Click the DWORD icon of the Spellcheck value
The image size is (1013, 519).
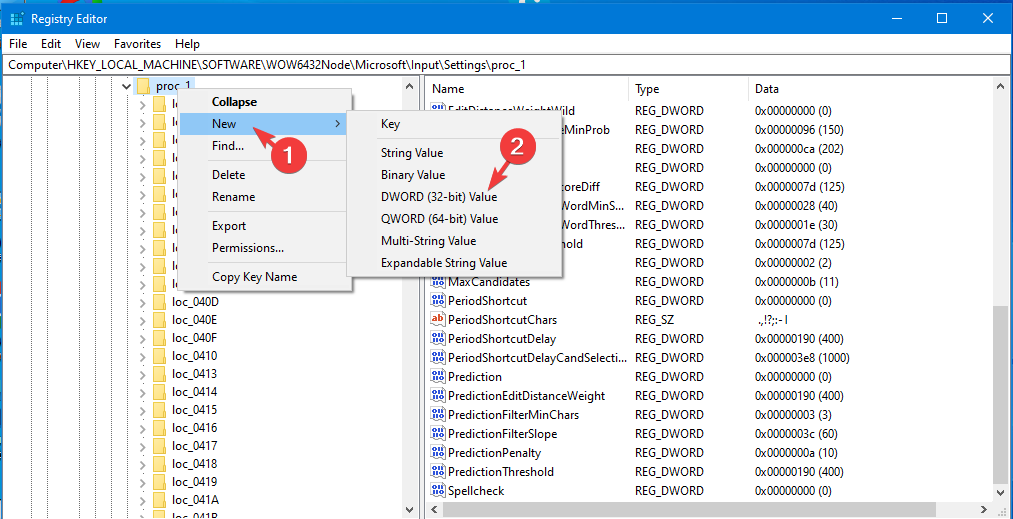[x=438, y=491]
